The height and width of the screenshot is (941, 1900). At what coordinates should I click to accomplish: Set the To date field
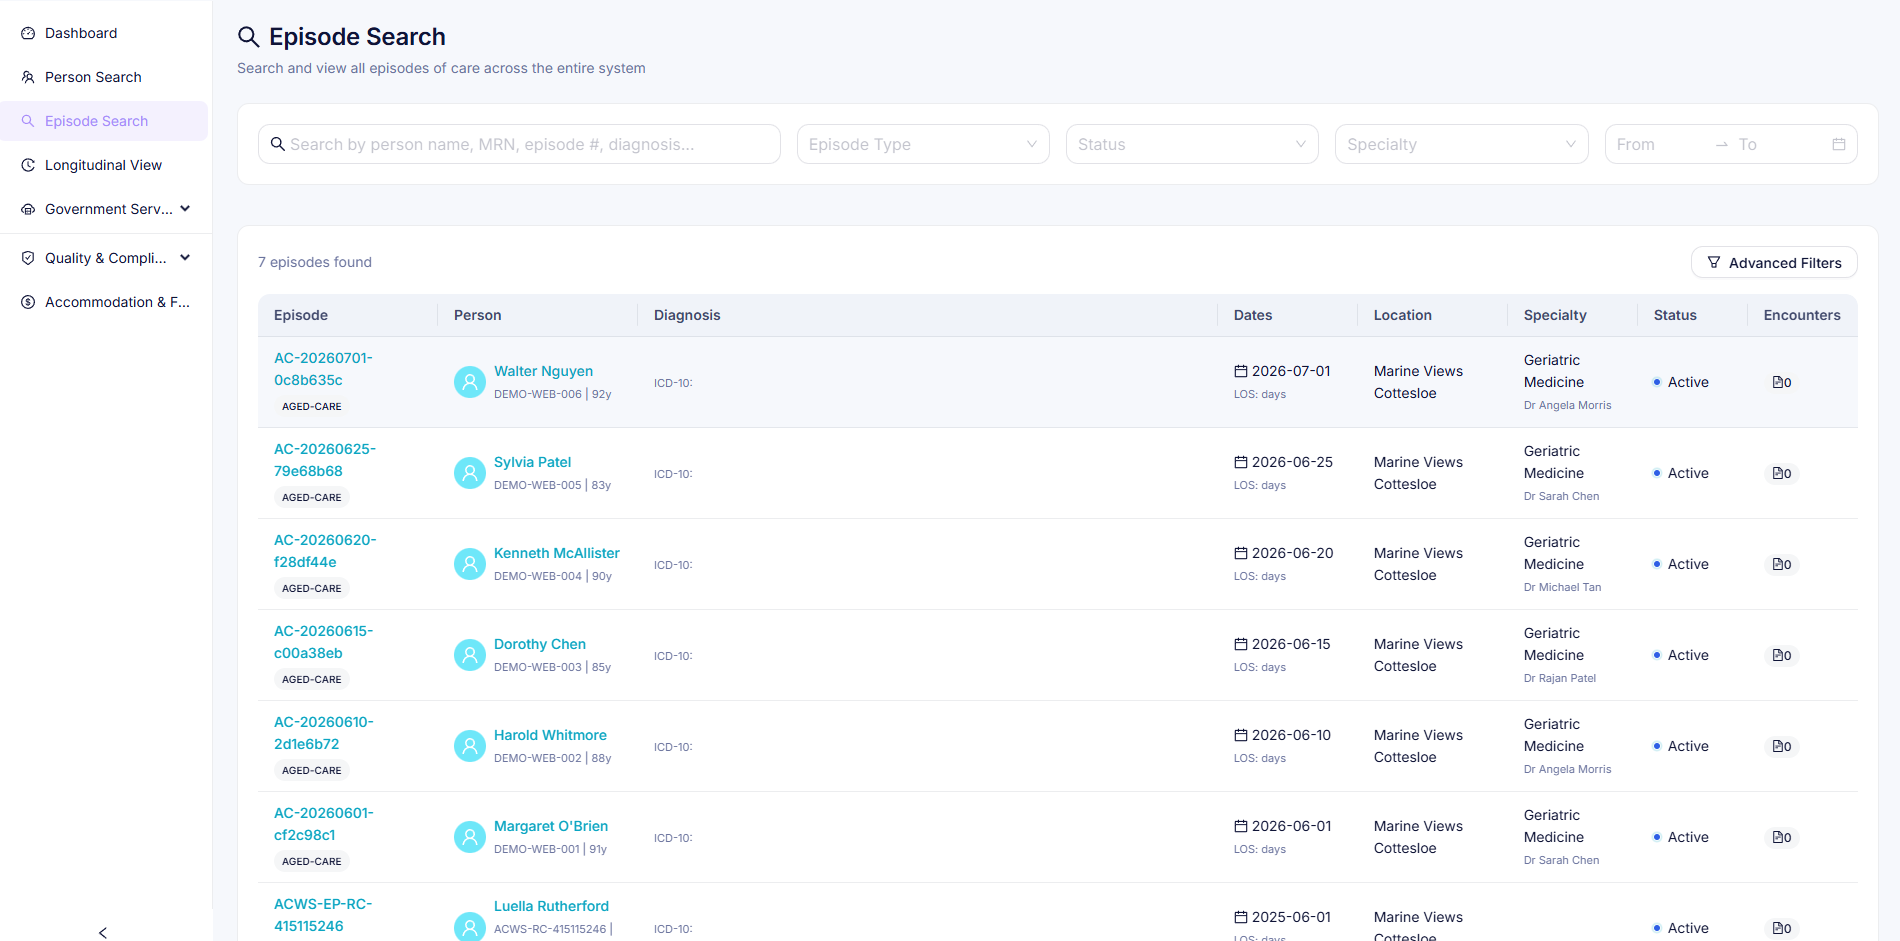[x=1780, y=144]
